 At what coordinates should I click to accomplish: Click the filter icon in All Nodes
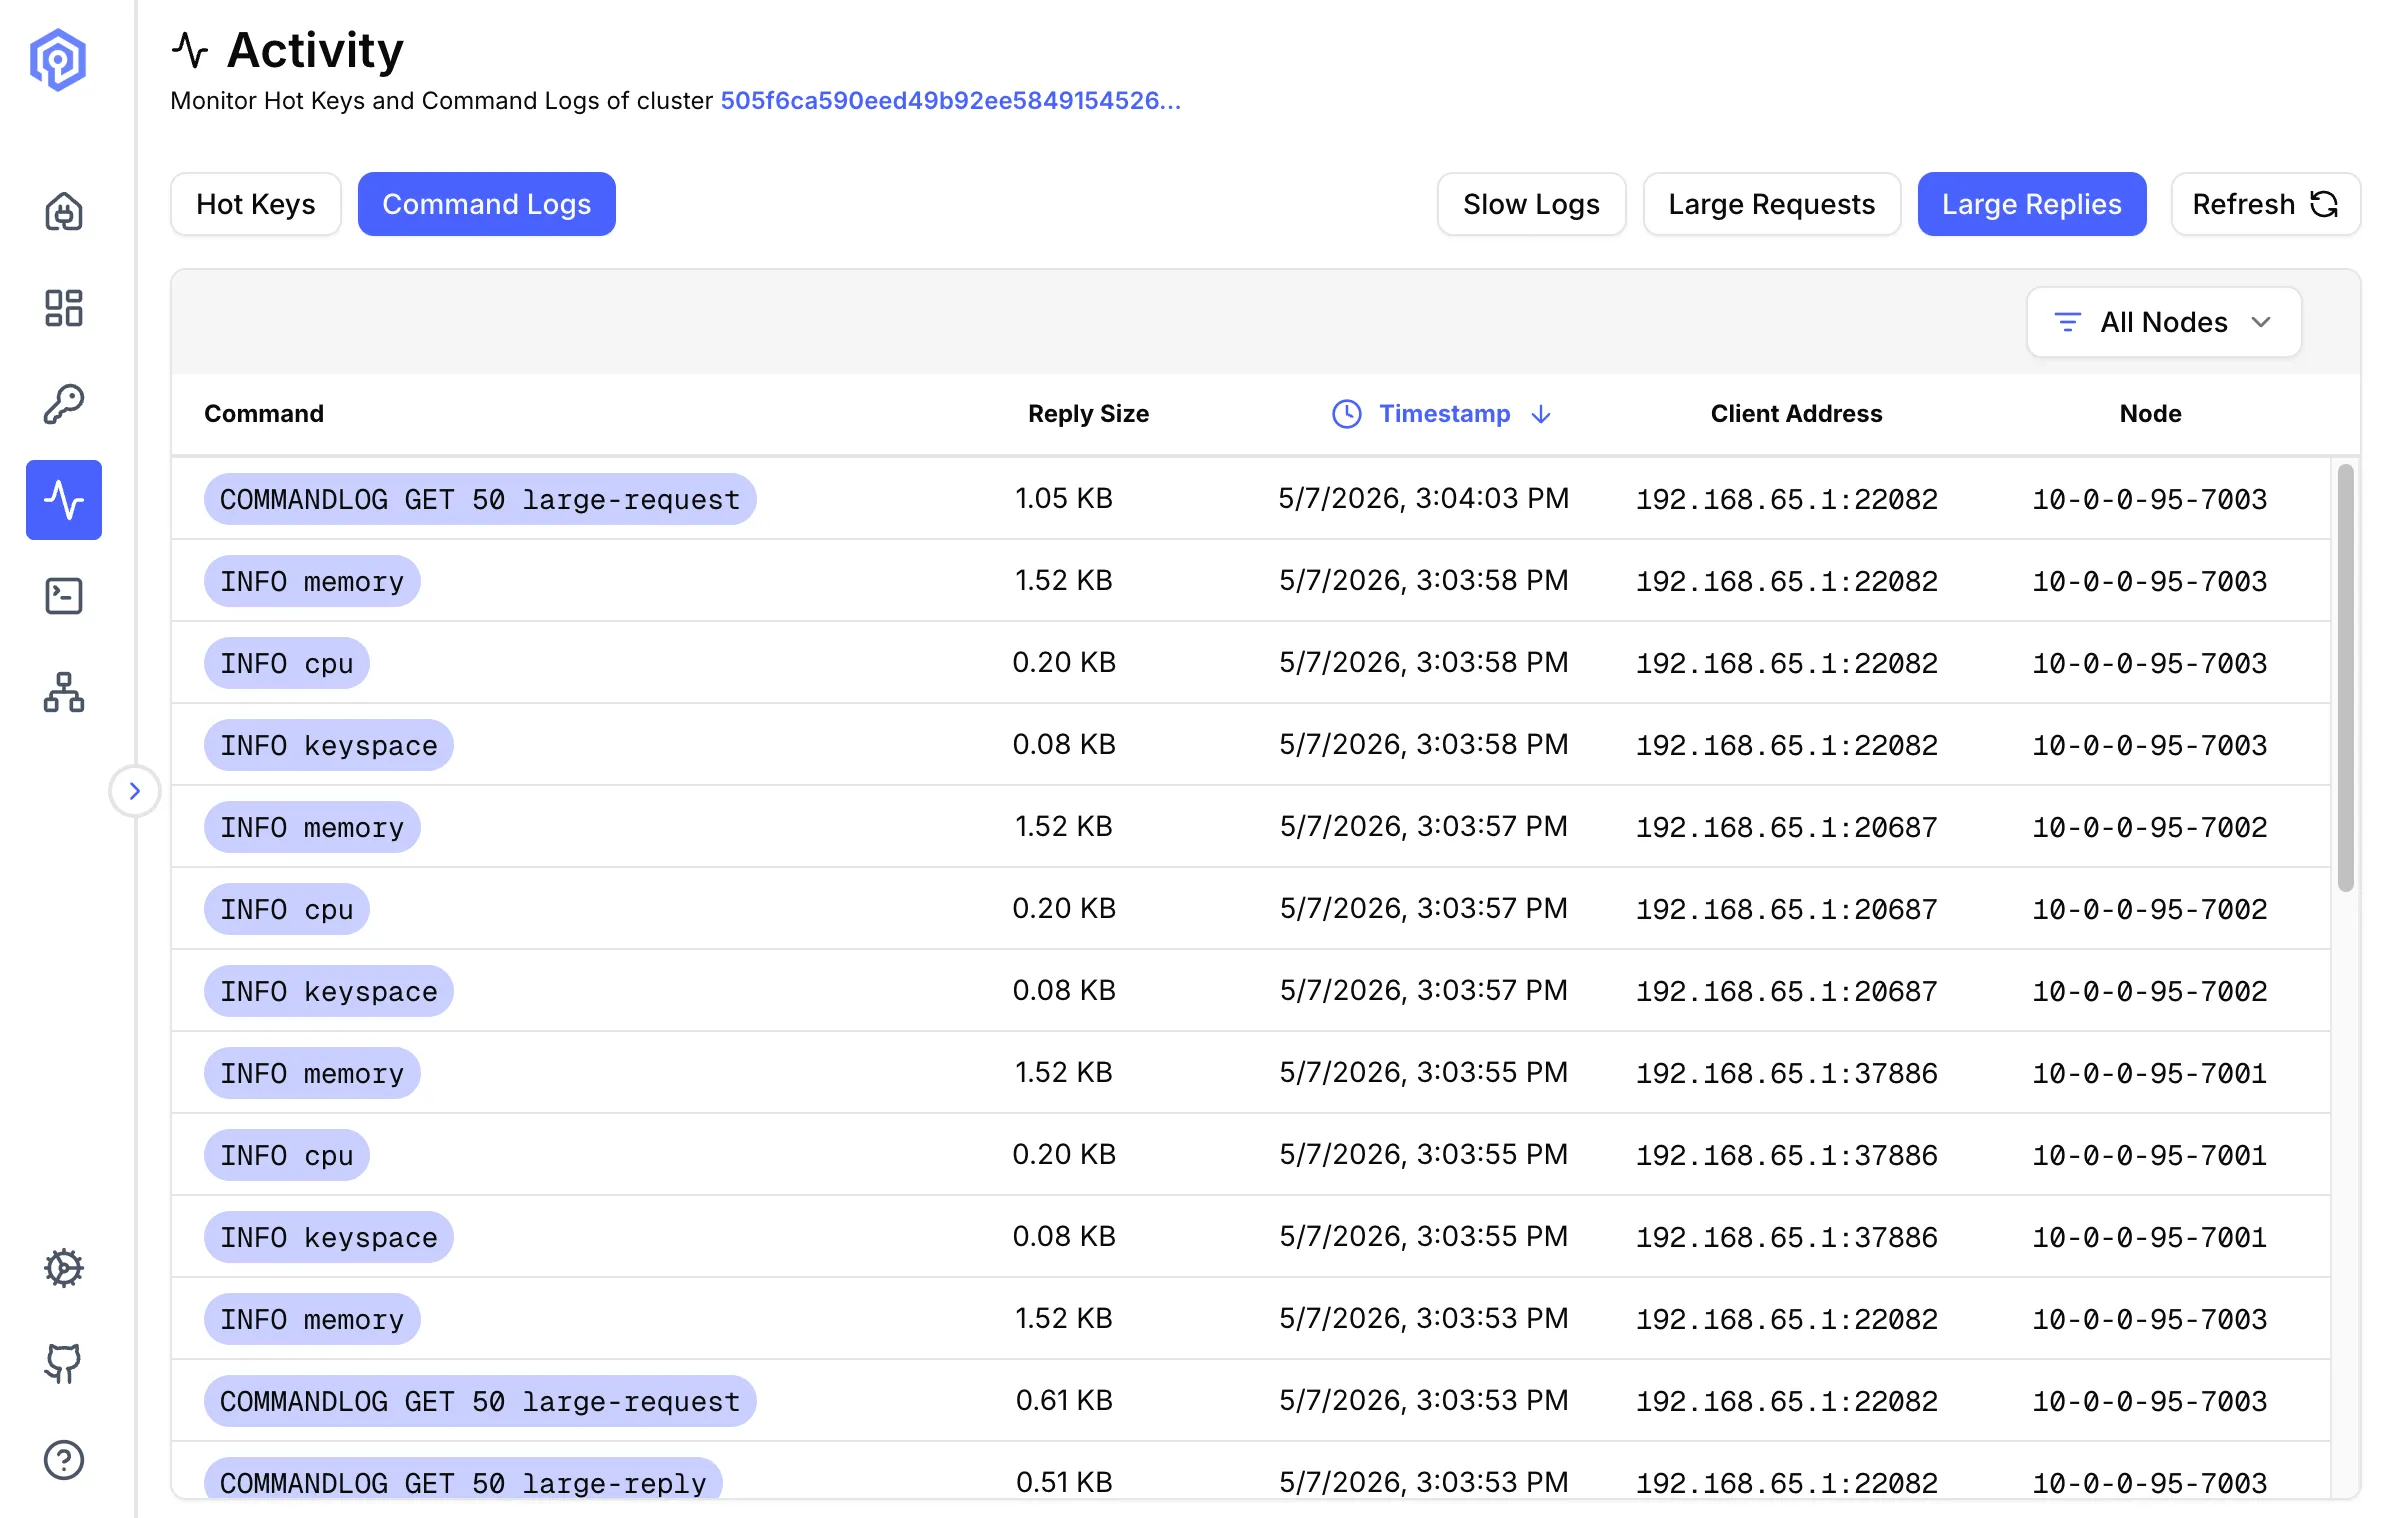[2068, 322]
